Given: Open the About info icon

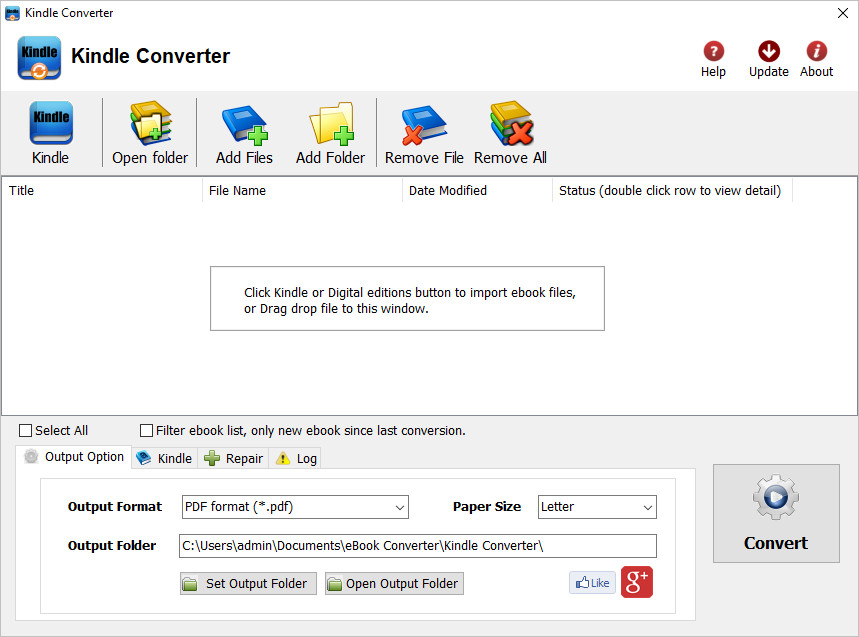Looking at the screenshot, I should tap(816, 51).
